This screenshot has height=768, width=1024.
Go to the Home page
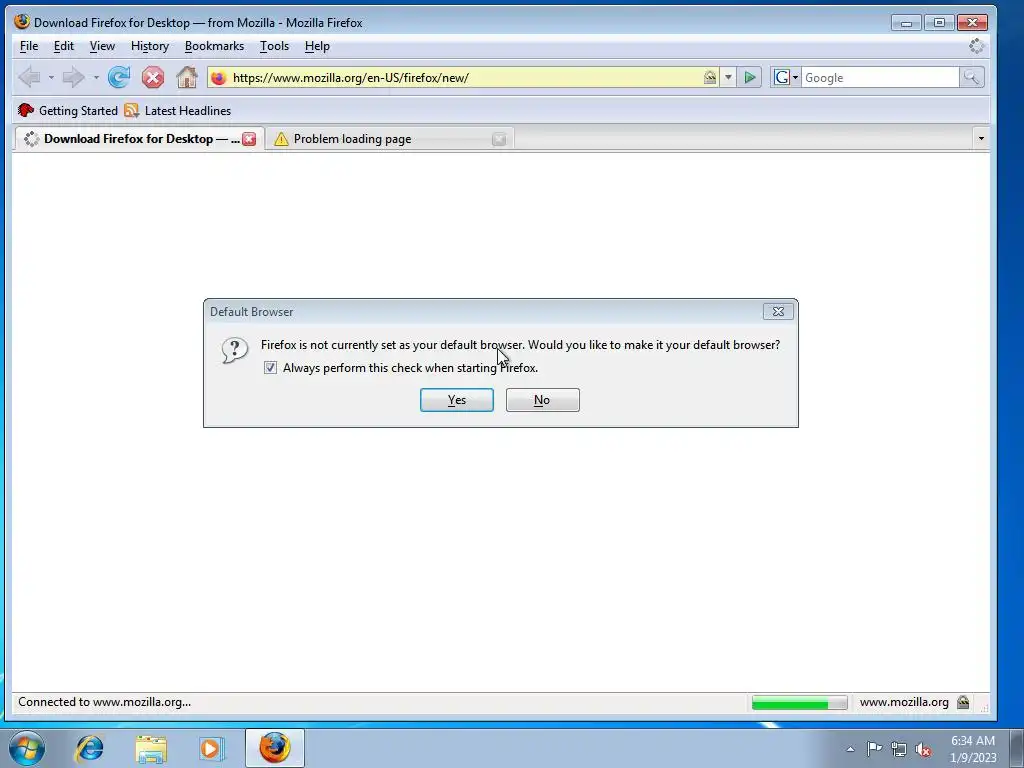click(187, 78)
